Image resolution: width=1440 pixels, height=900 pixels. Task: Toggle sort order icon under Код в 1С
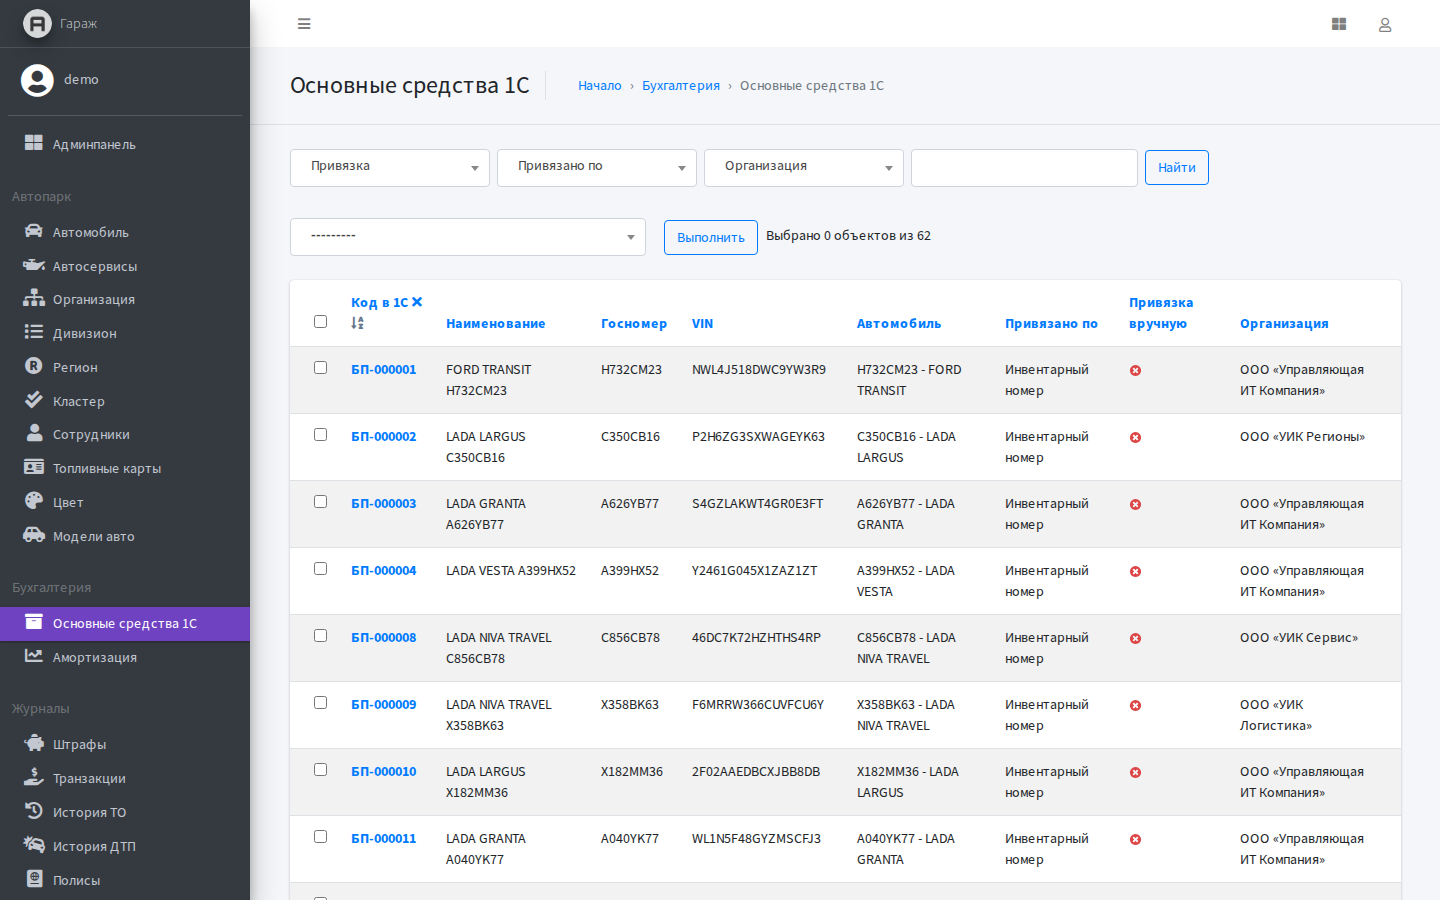coord(357,323)
